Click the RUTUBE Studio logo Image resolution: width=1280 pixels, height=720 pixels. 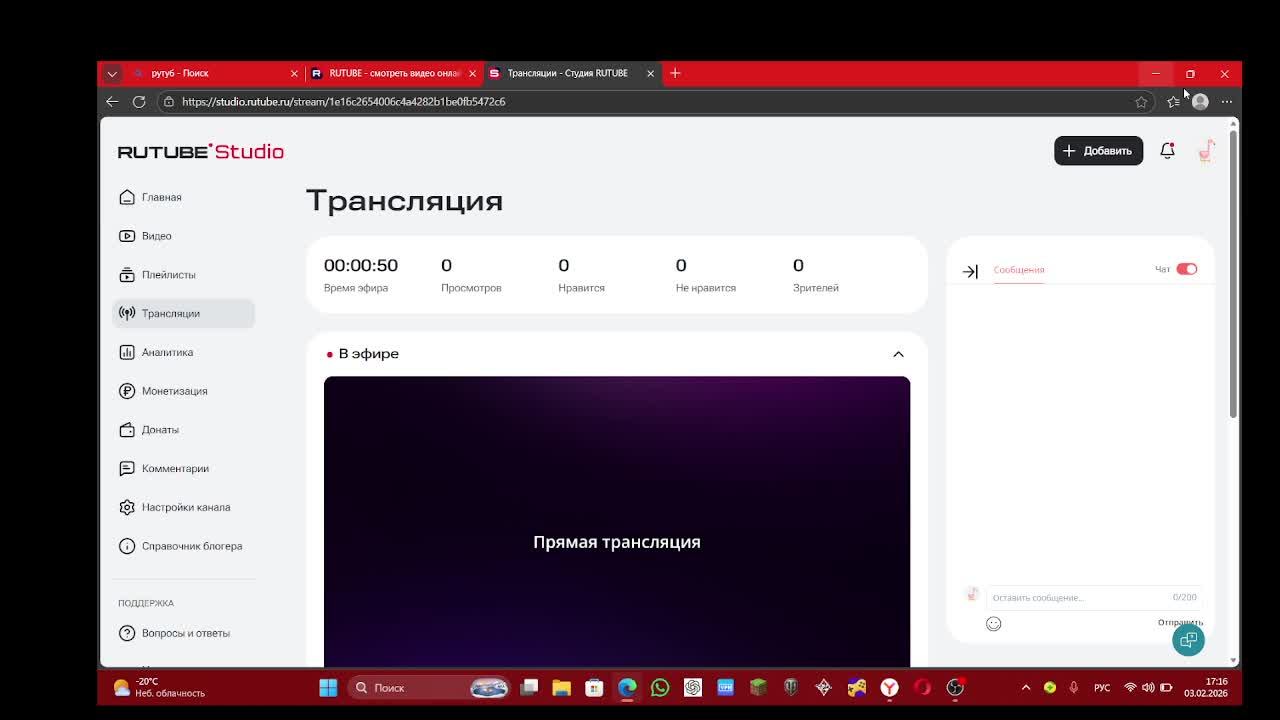(x=201, y=151)
